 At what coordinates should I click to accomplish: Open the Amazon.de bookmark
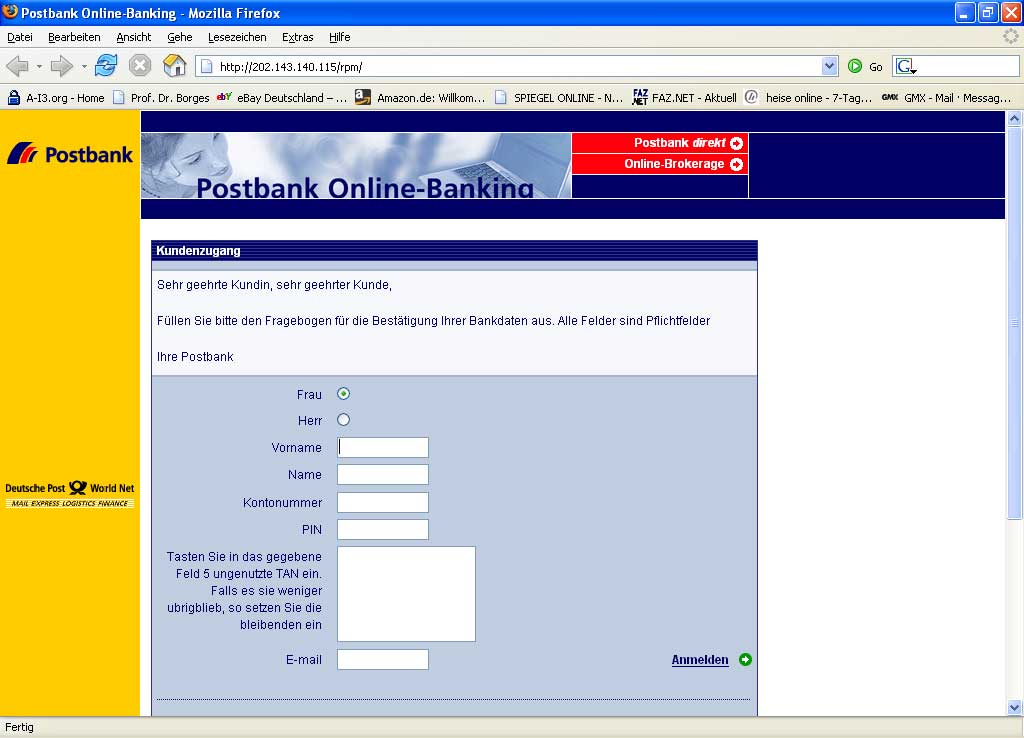420,98
